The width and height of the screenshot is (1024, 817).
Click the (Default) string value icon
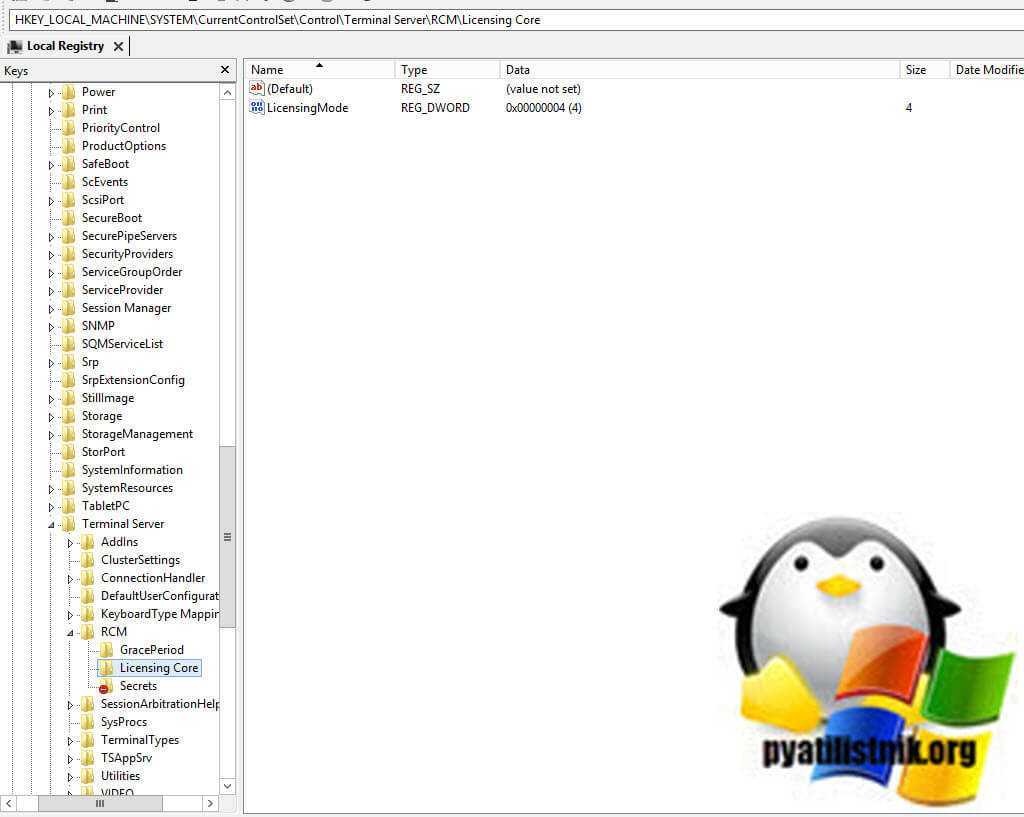coord(257,89)
